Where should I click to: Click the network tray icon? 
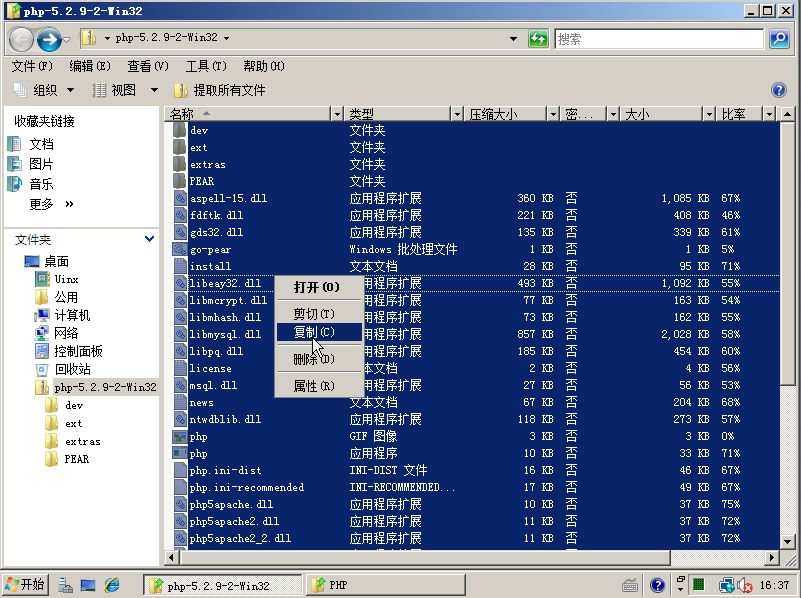726,585
